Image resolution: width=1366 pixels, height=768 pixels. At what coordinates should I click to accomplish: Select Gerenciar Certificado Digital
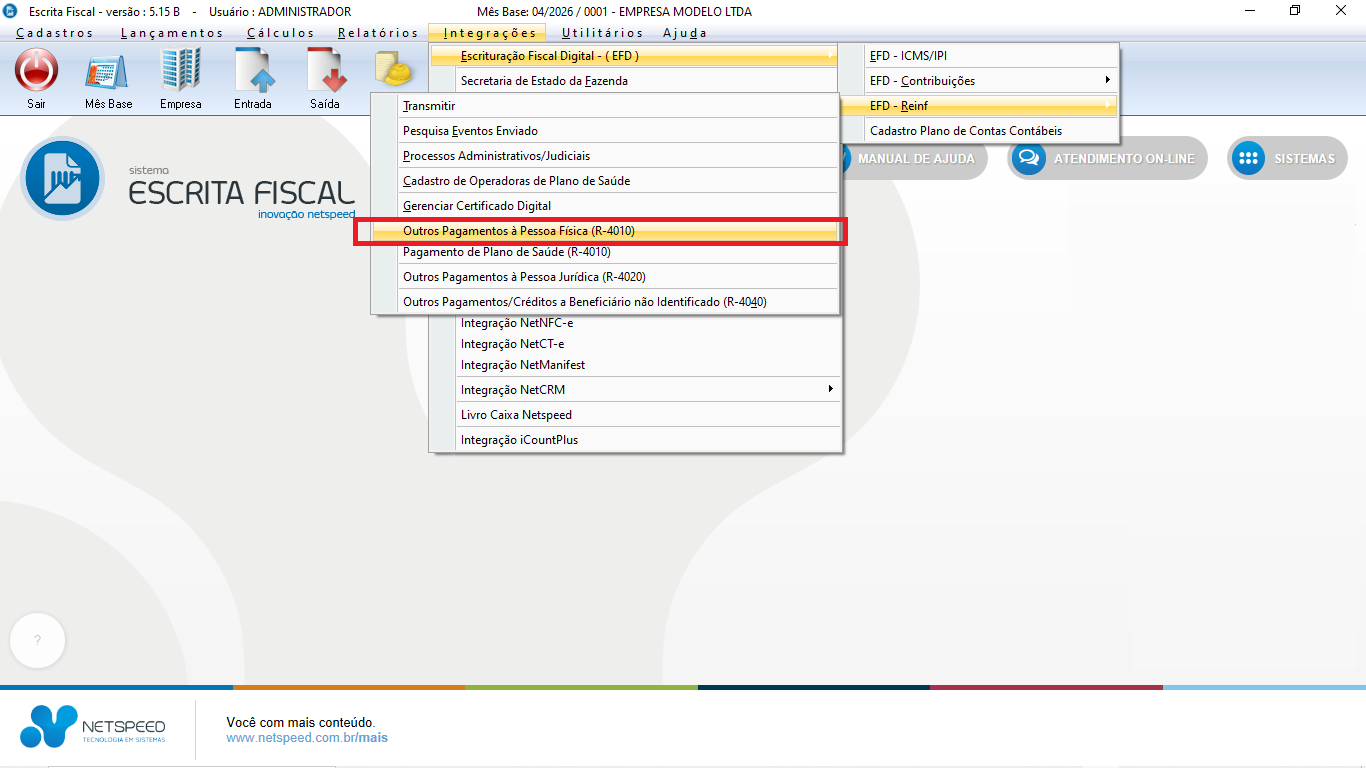(476, 206)
